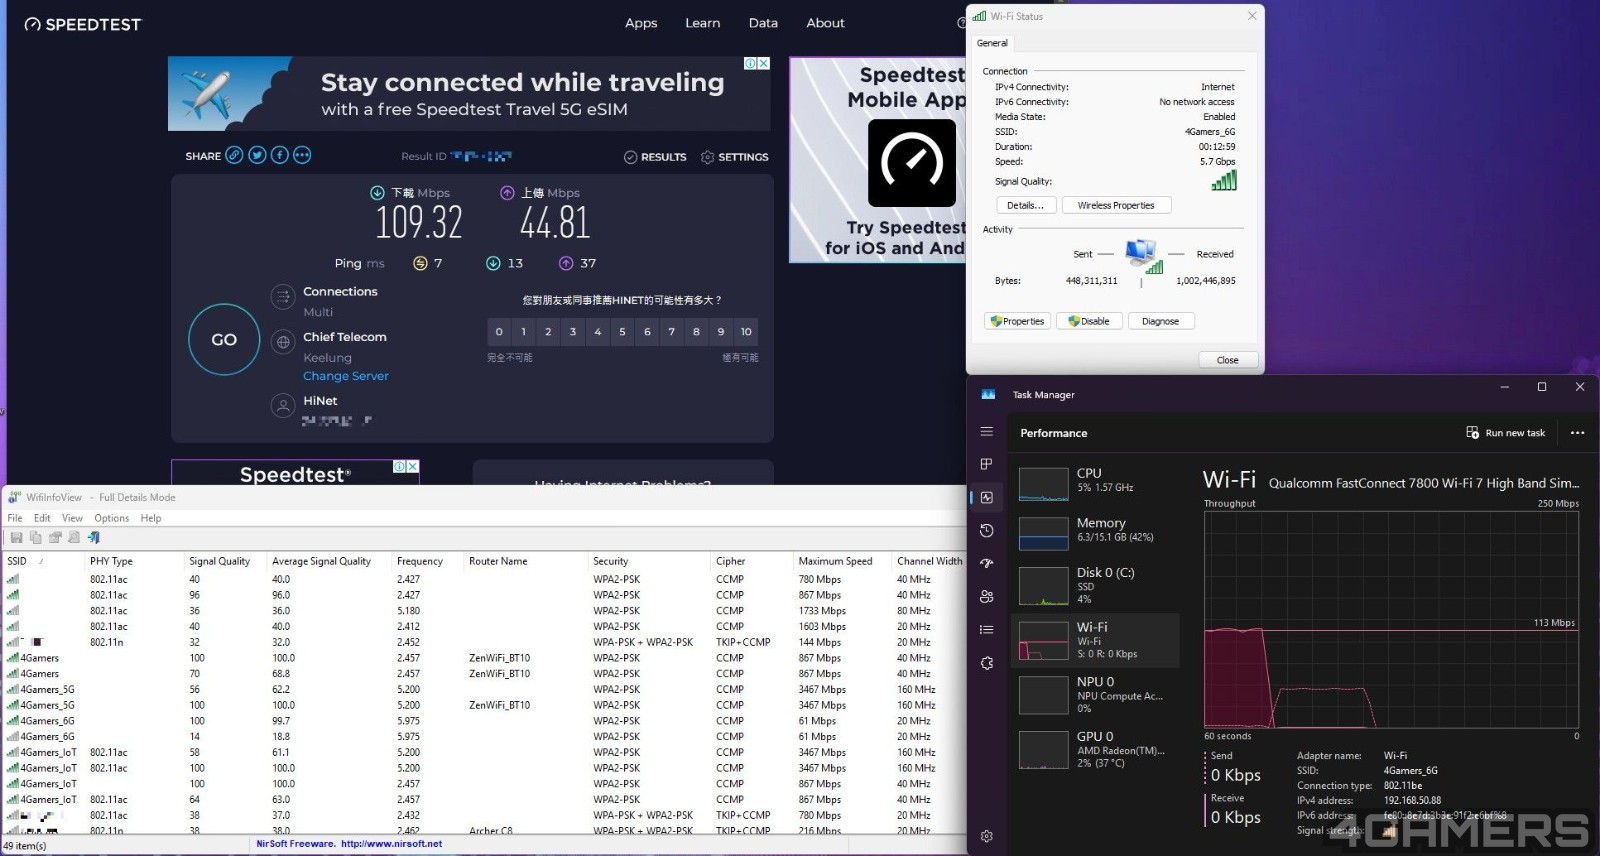Open Task Manager hamburger navigation menu
The image size is (1600, 856).
[987, 431]
